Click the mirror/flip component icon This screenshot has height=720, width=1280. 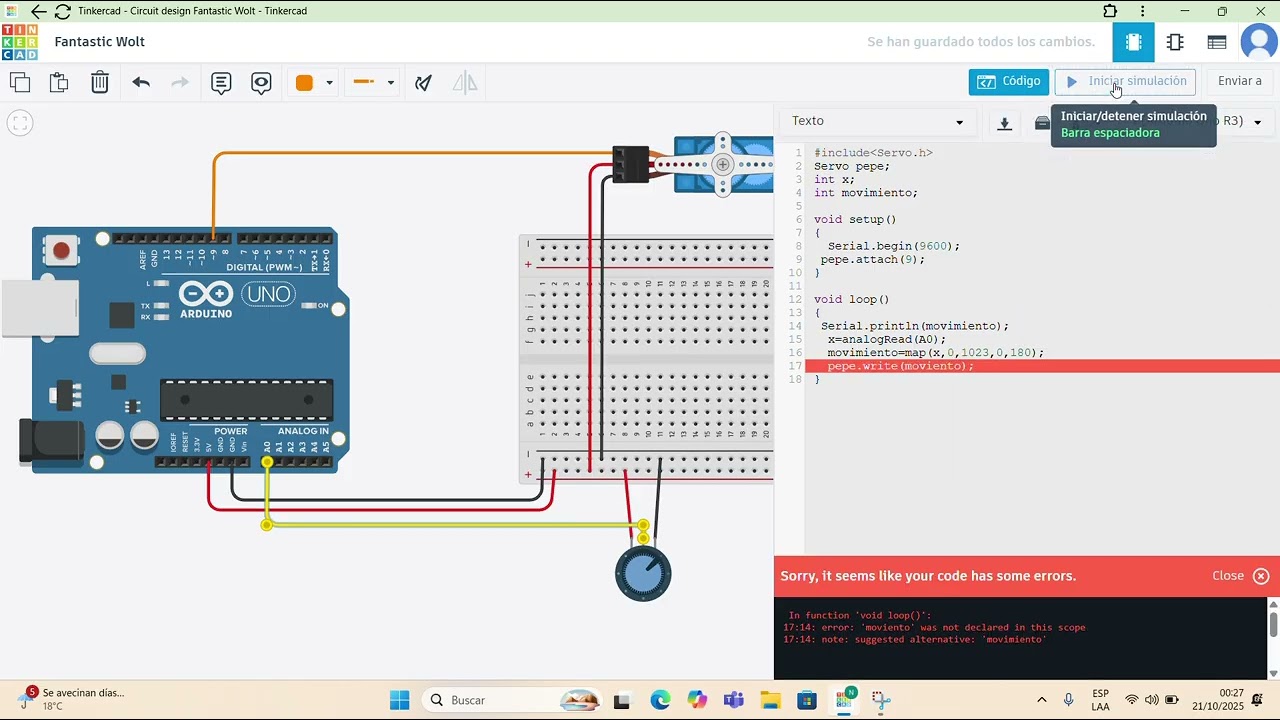(x=465, y=83)
